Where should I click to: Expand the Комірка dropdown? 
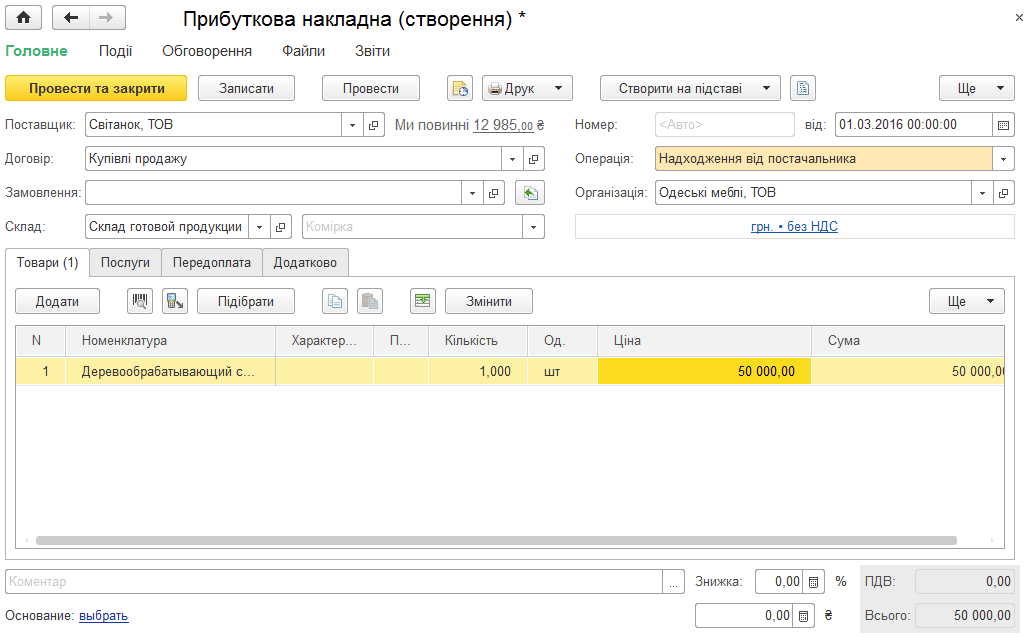click(534, 227)
